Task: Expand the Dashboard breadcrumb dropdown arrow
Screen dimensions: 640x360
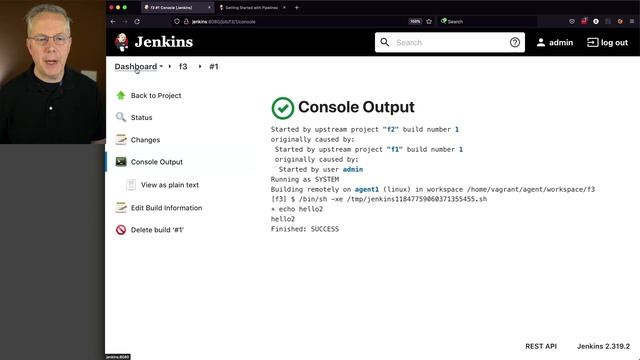Action: point(161,66)
